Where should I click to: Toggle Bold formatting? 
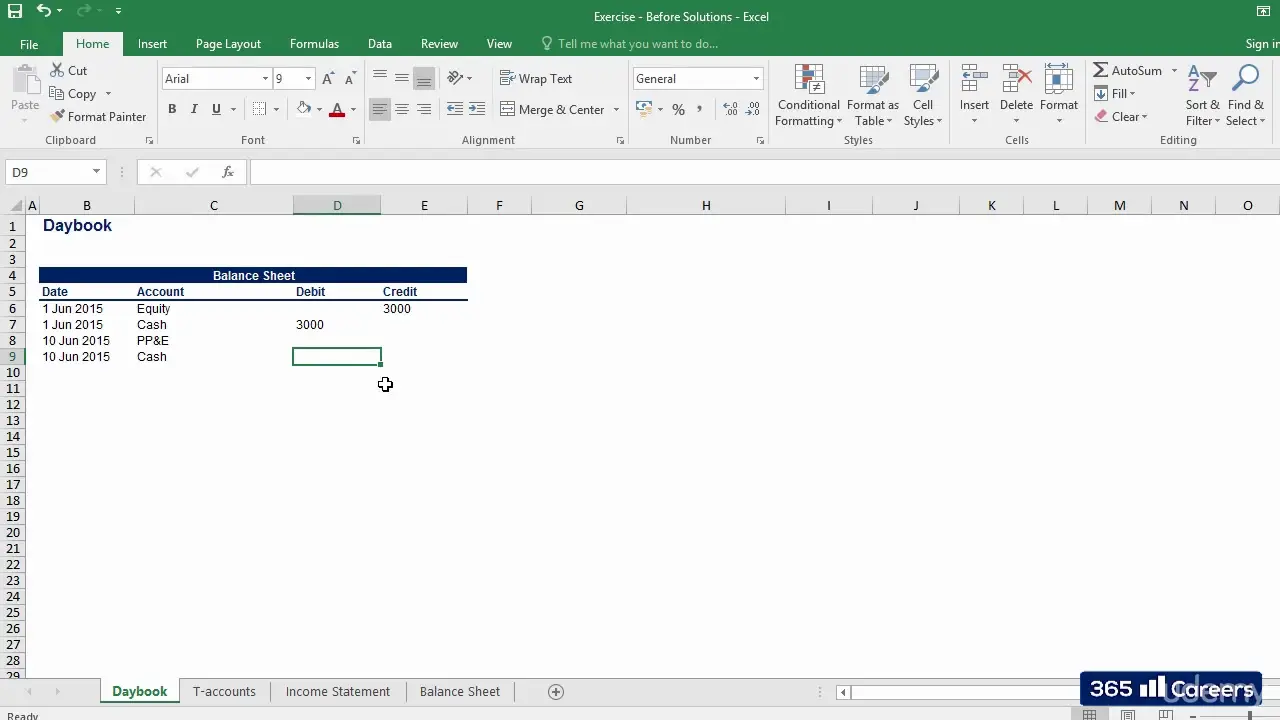point(172,109)
